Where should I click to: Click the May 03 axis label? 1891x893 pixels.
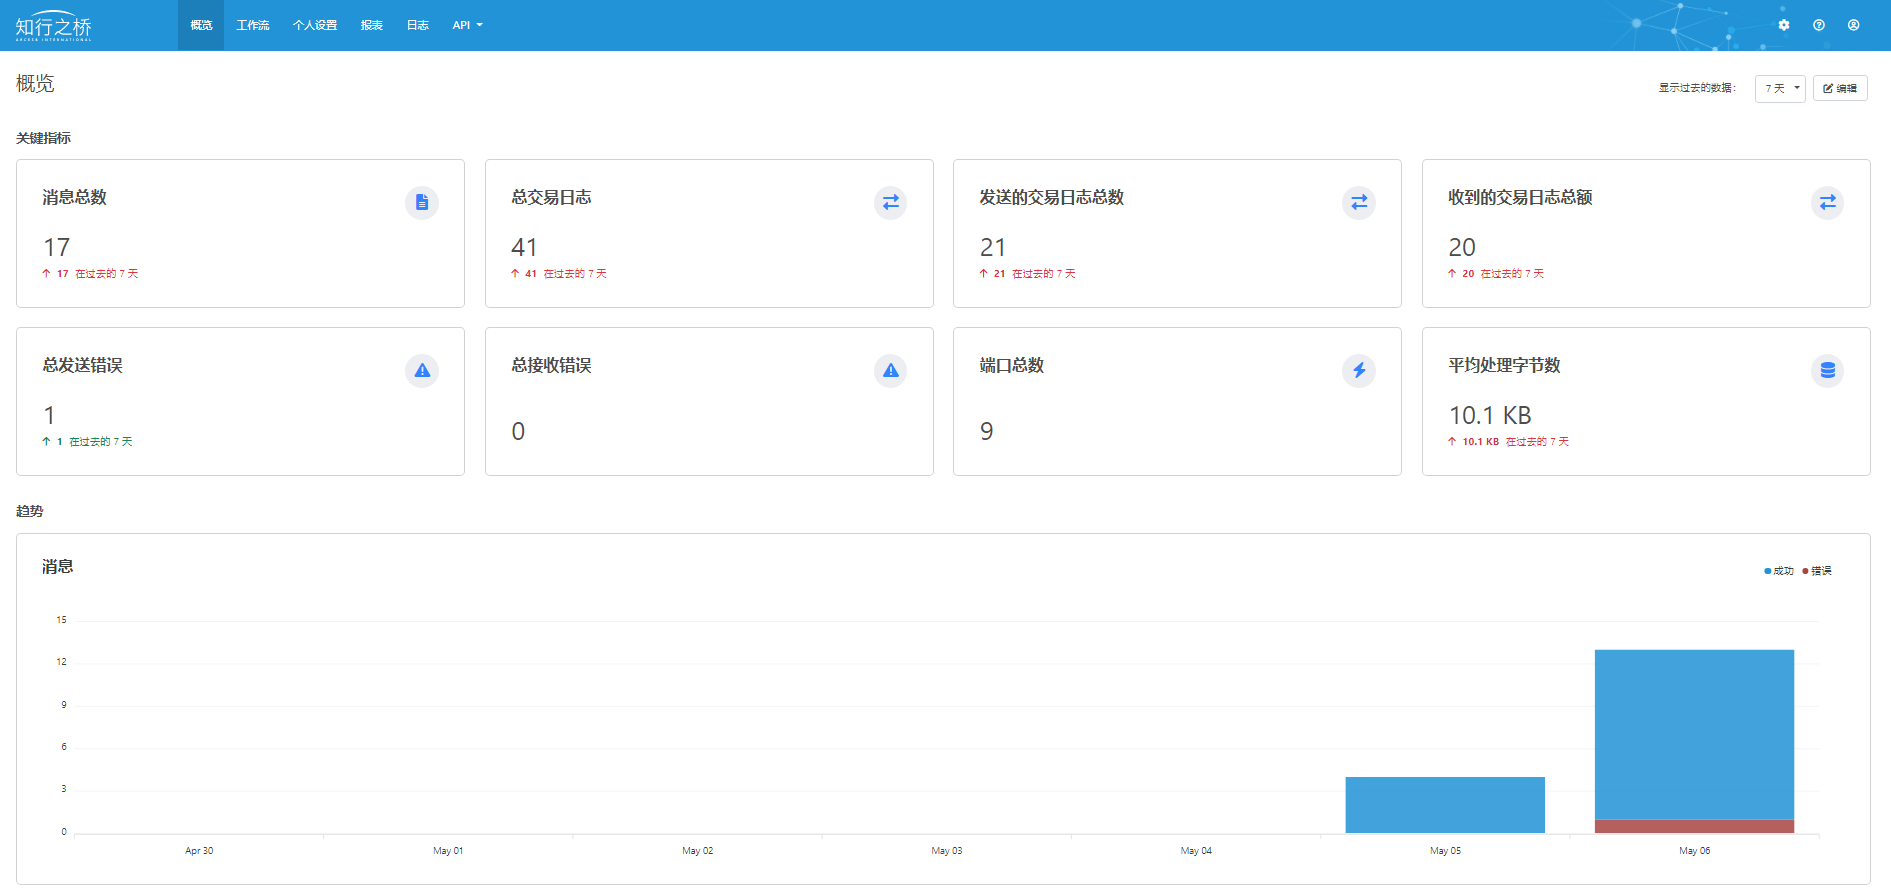[x=946, y=851]
